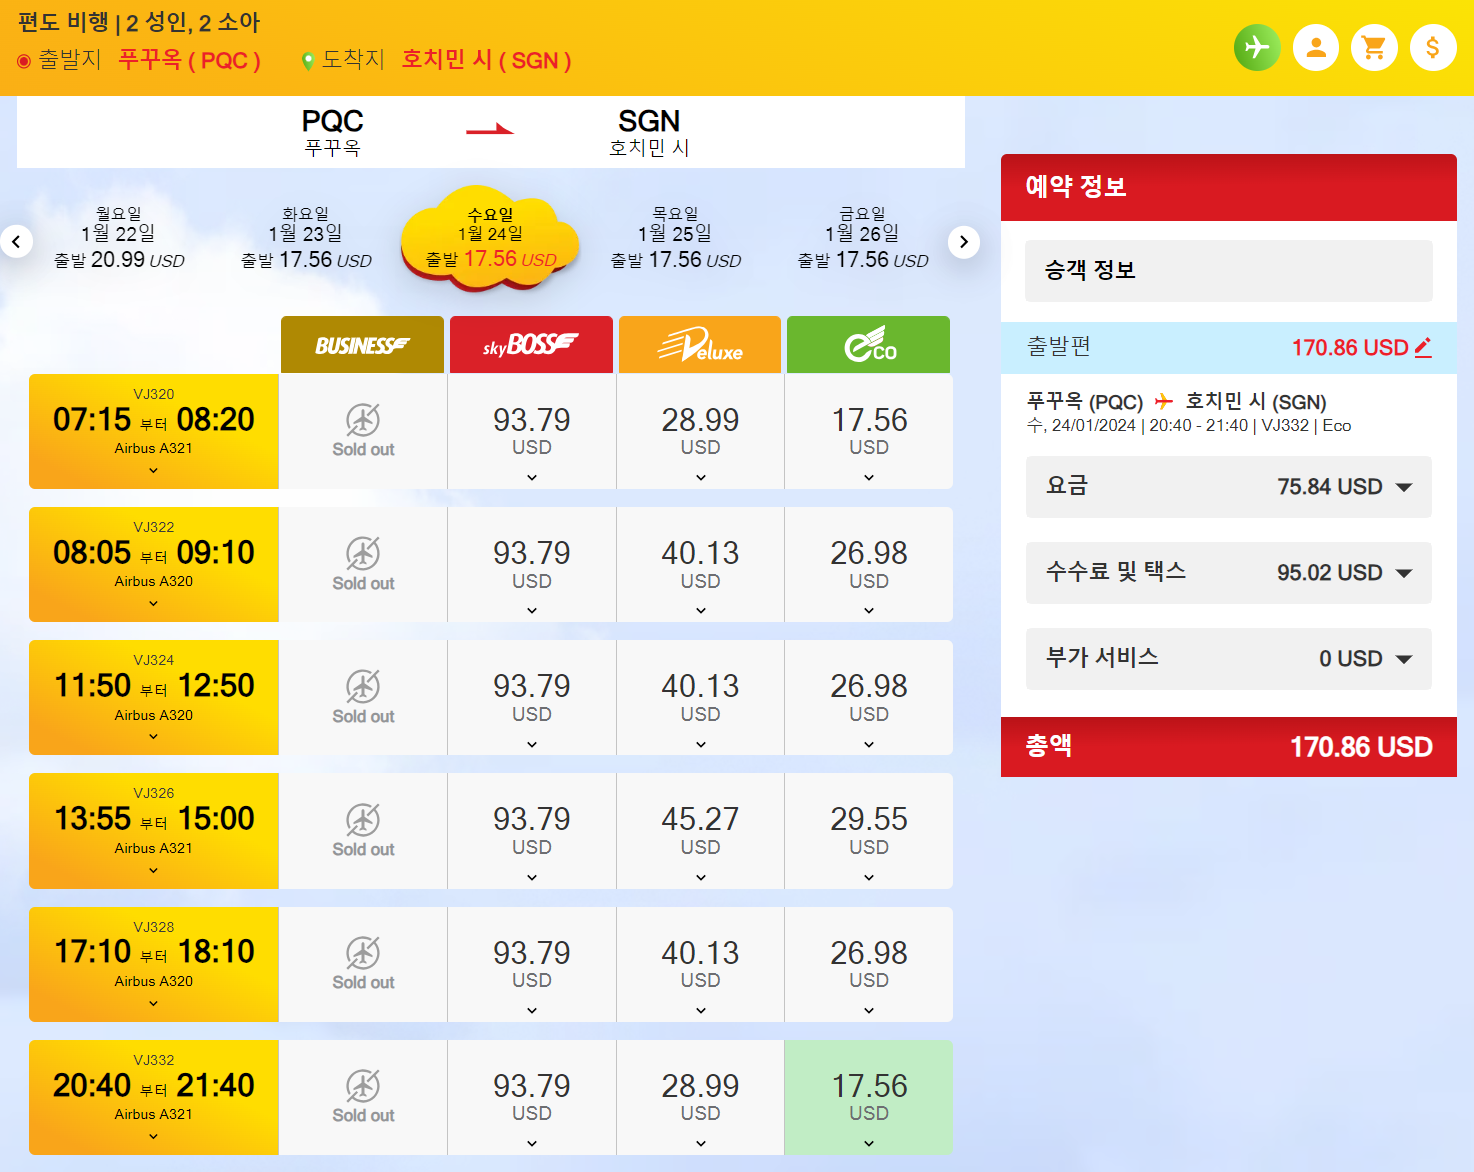Click the green destination pin icon
The image size is (1474, 1172).
308,61
